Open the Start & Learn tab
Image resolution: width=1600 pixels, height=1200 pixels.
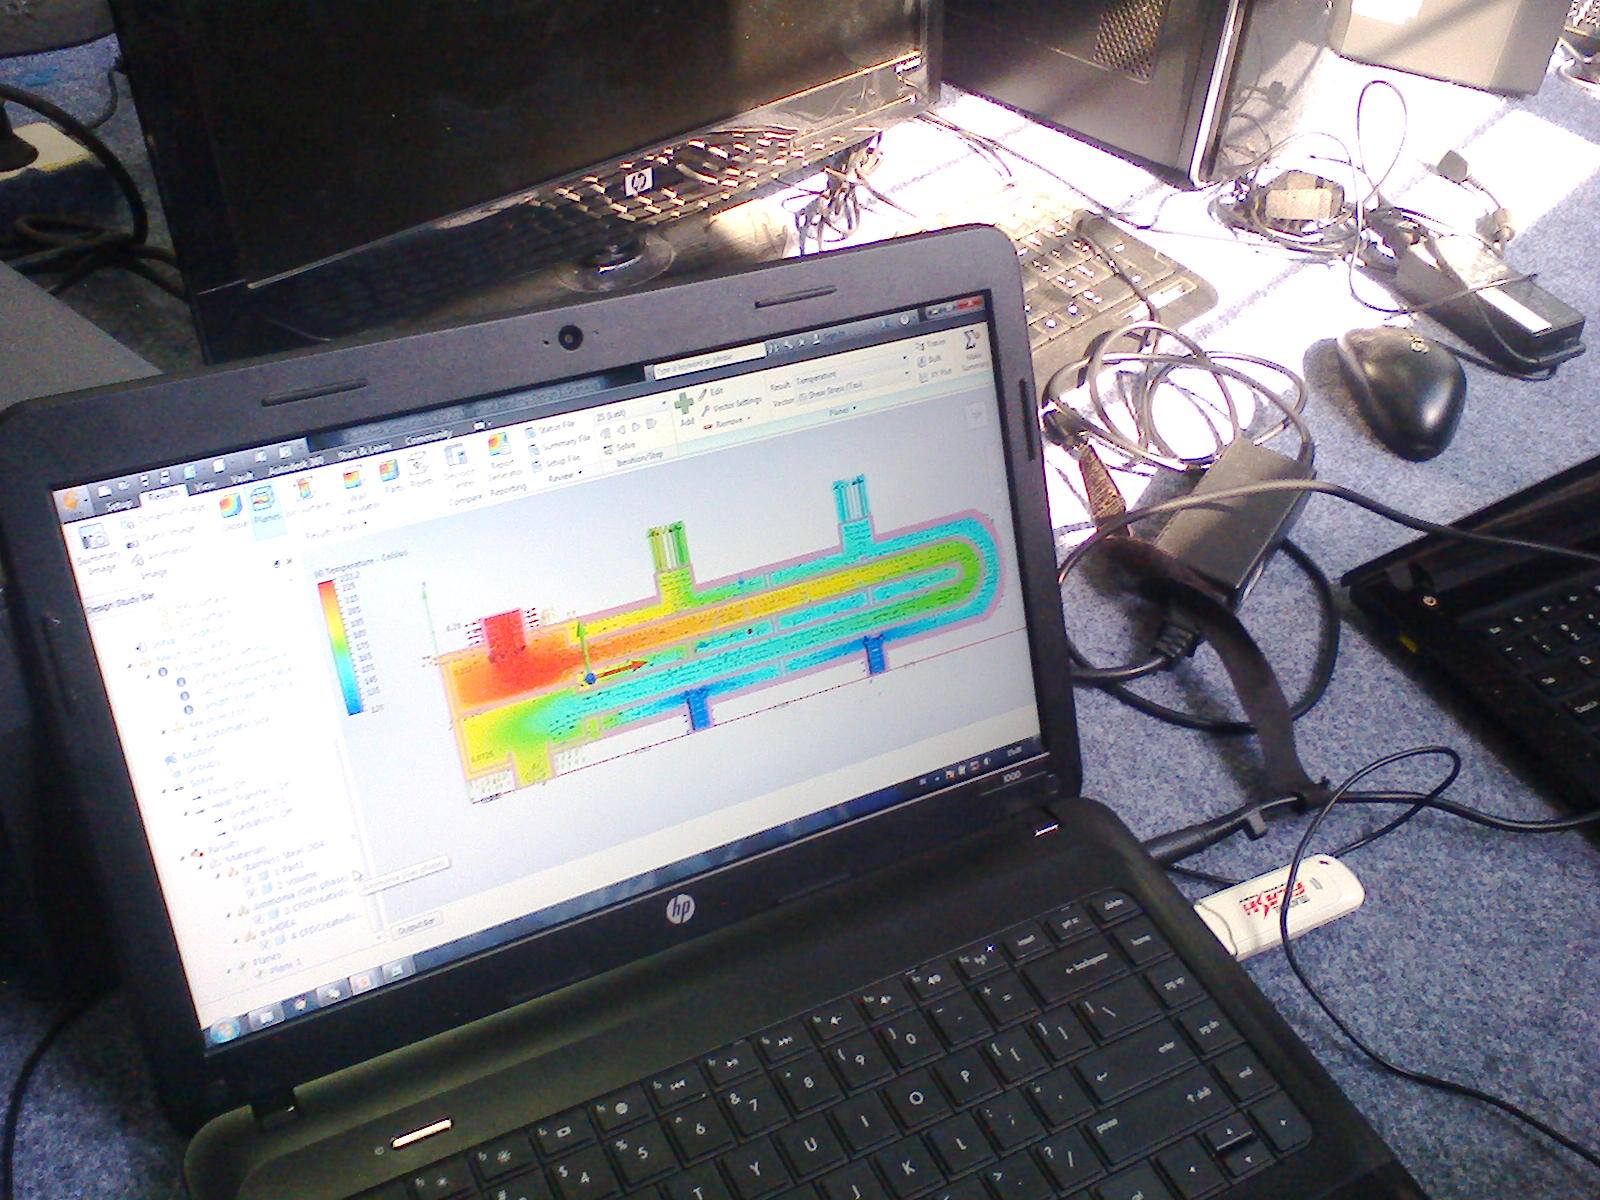click(365, 450)
